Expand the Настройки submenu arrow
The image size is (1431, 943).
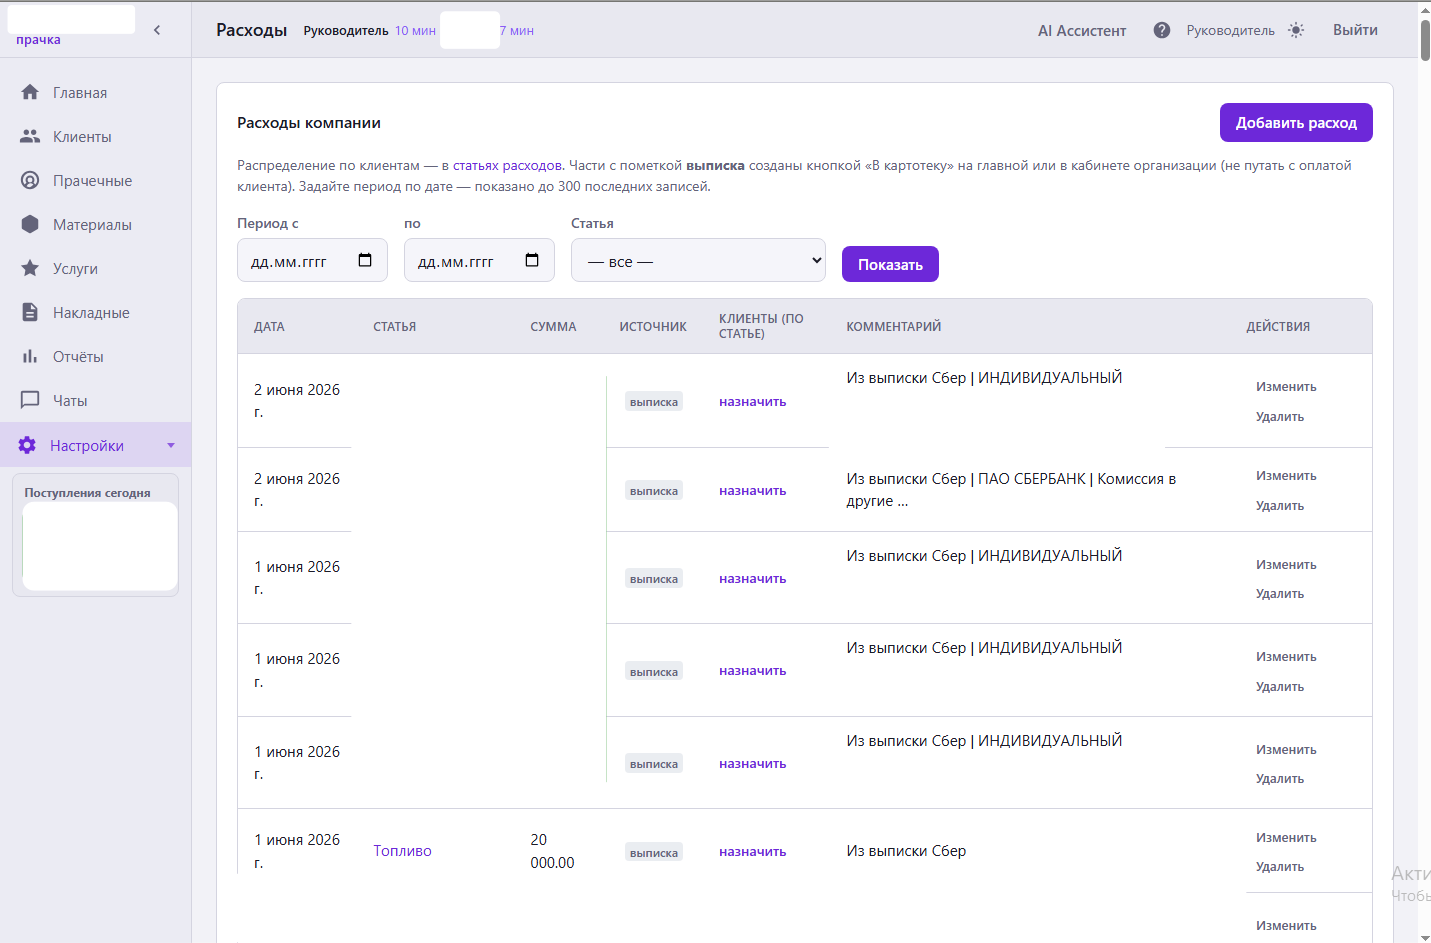171,445
